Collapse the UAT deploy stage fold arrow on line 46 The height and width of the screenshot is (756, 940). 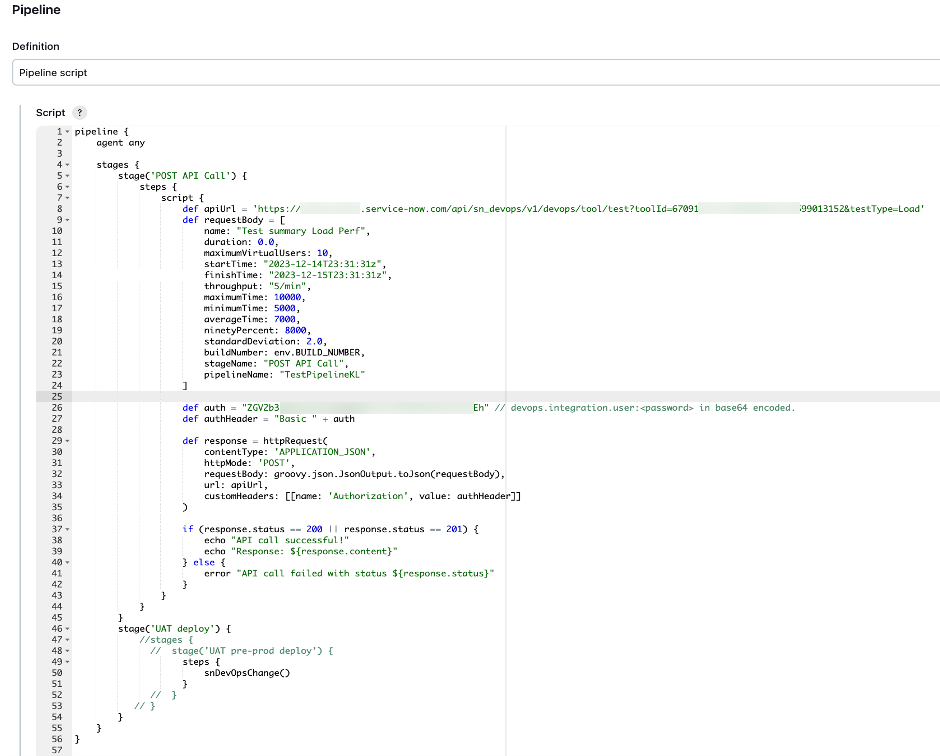pos(67,629)
